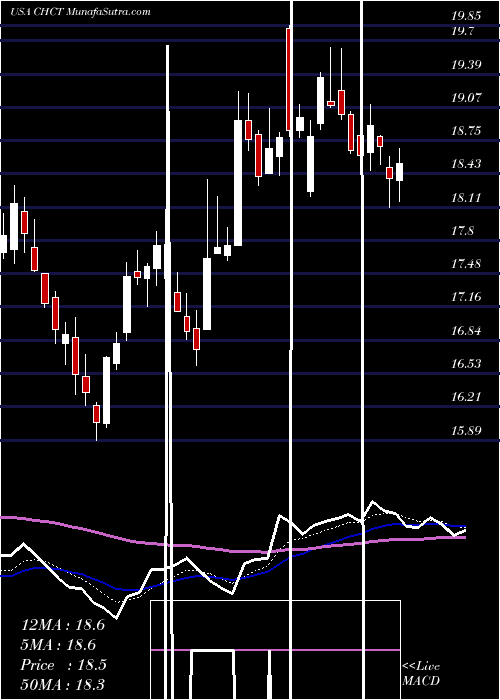This screenshot has width=500, height=700.
Task: Click the '5MA : 18.6' legend entry
Action: (x=58, y=645)
